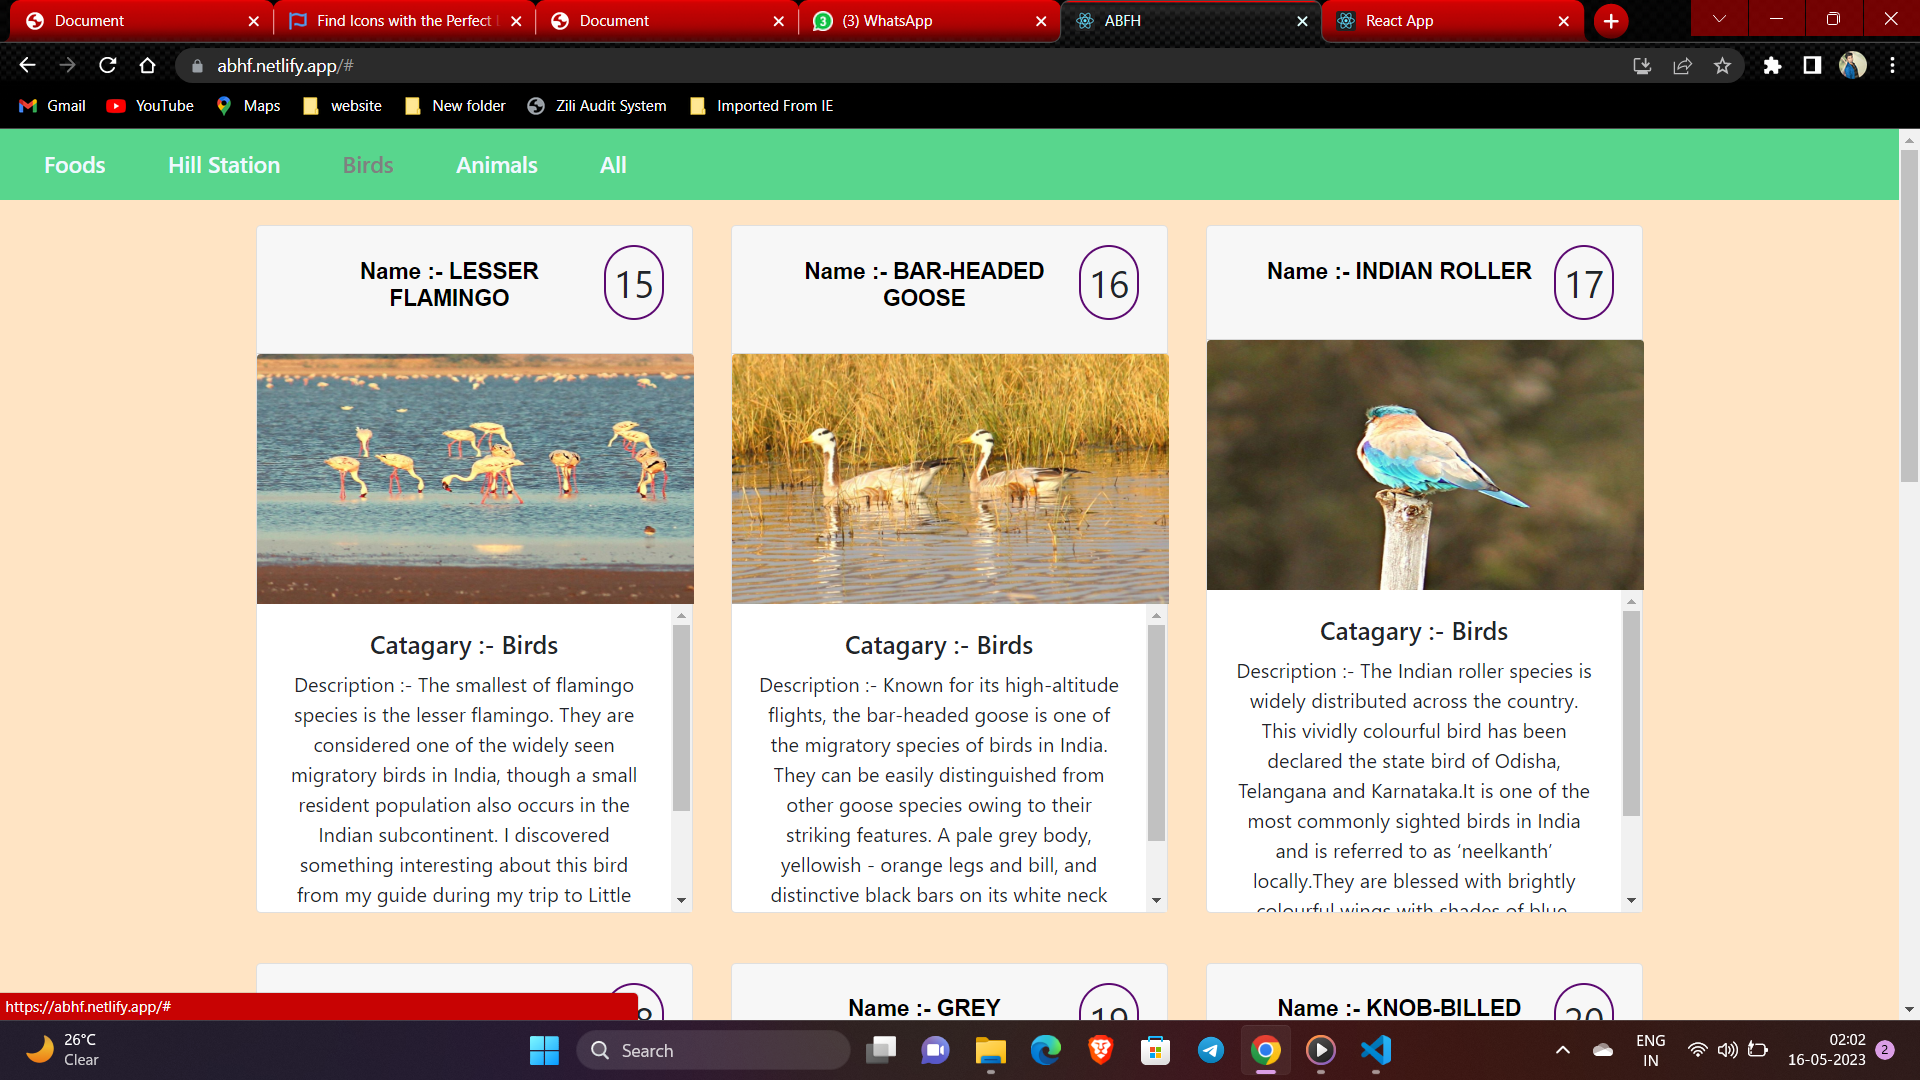Show All categories in navbar
The image size is (1920, 1080).
613,165
